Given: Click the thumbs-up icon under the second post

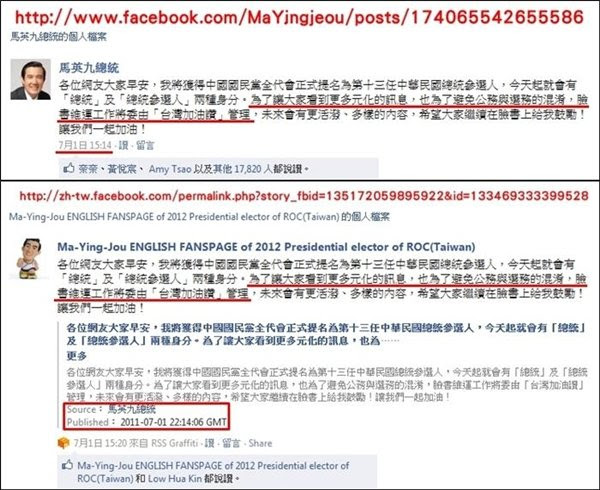Looking at the screenshot, I should pos(68,465).
